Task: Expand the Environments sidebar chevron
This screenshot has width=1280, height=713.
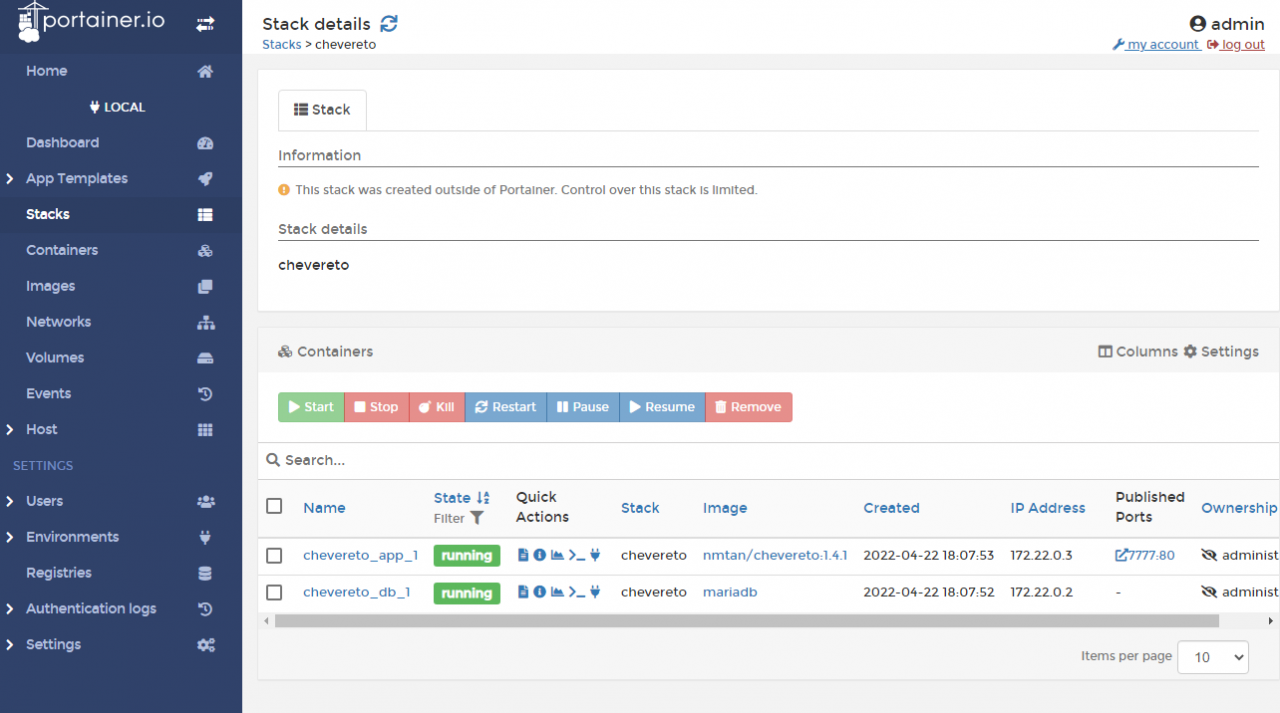Action: pyautogui.click(x=10, y=537)
